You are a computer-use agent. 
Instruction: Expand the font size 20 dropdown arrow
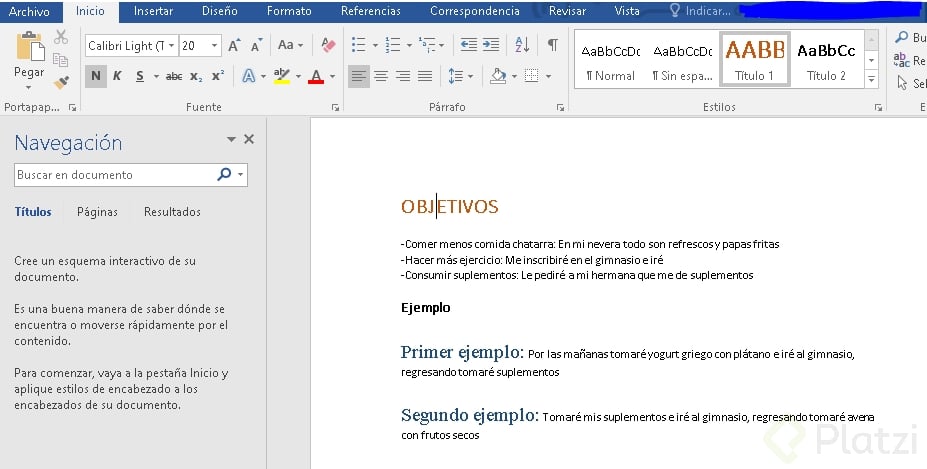pos(215,46)
